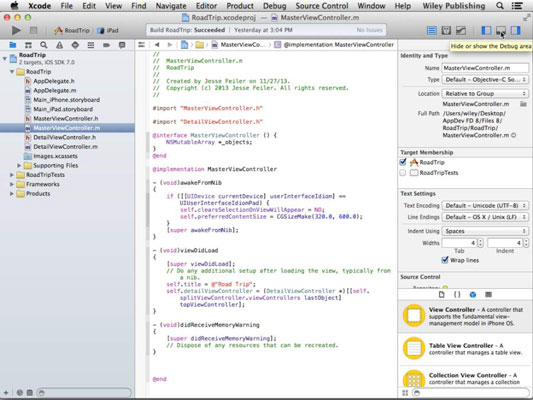Expand the Supporting Files group
This screenshot has height=400, width=533.
click(x=19, y=166)
